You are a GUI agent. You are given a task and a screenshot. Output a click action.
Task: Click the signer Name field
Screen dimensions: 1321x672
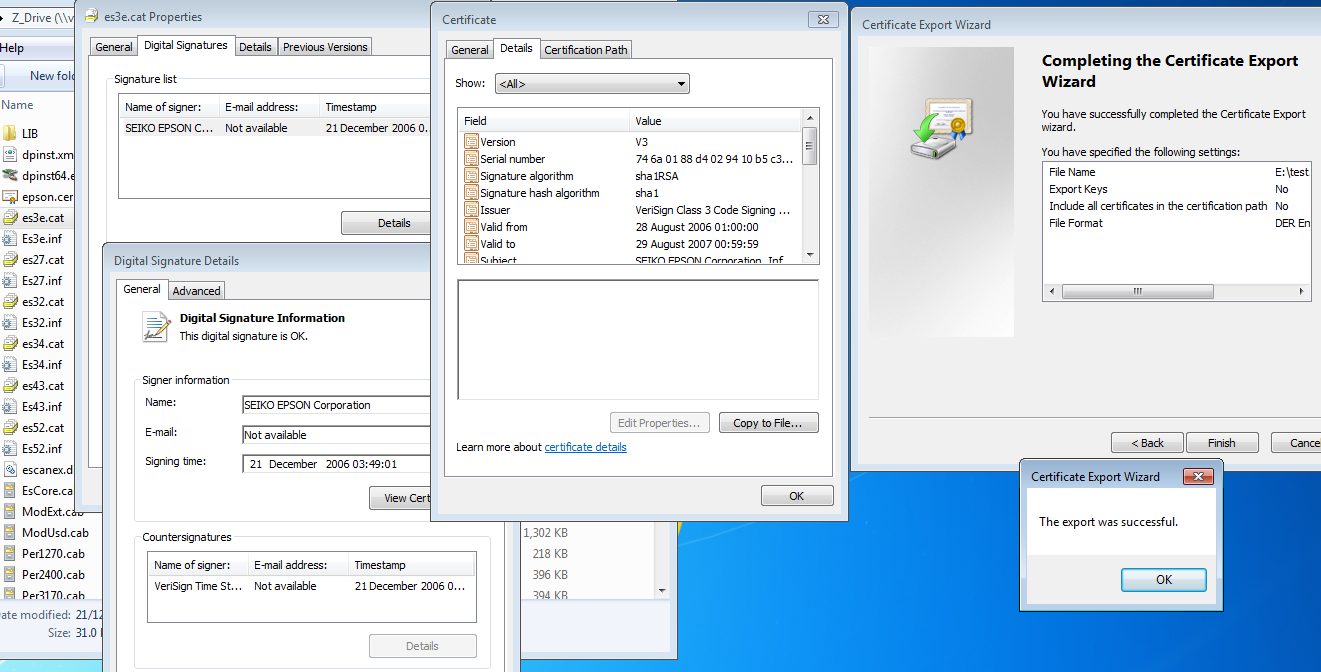pos(337,405)
